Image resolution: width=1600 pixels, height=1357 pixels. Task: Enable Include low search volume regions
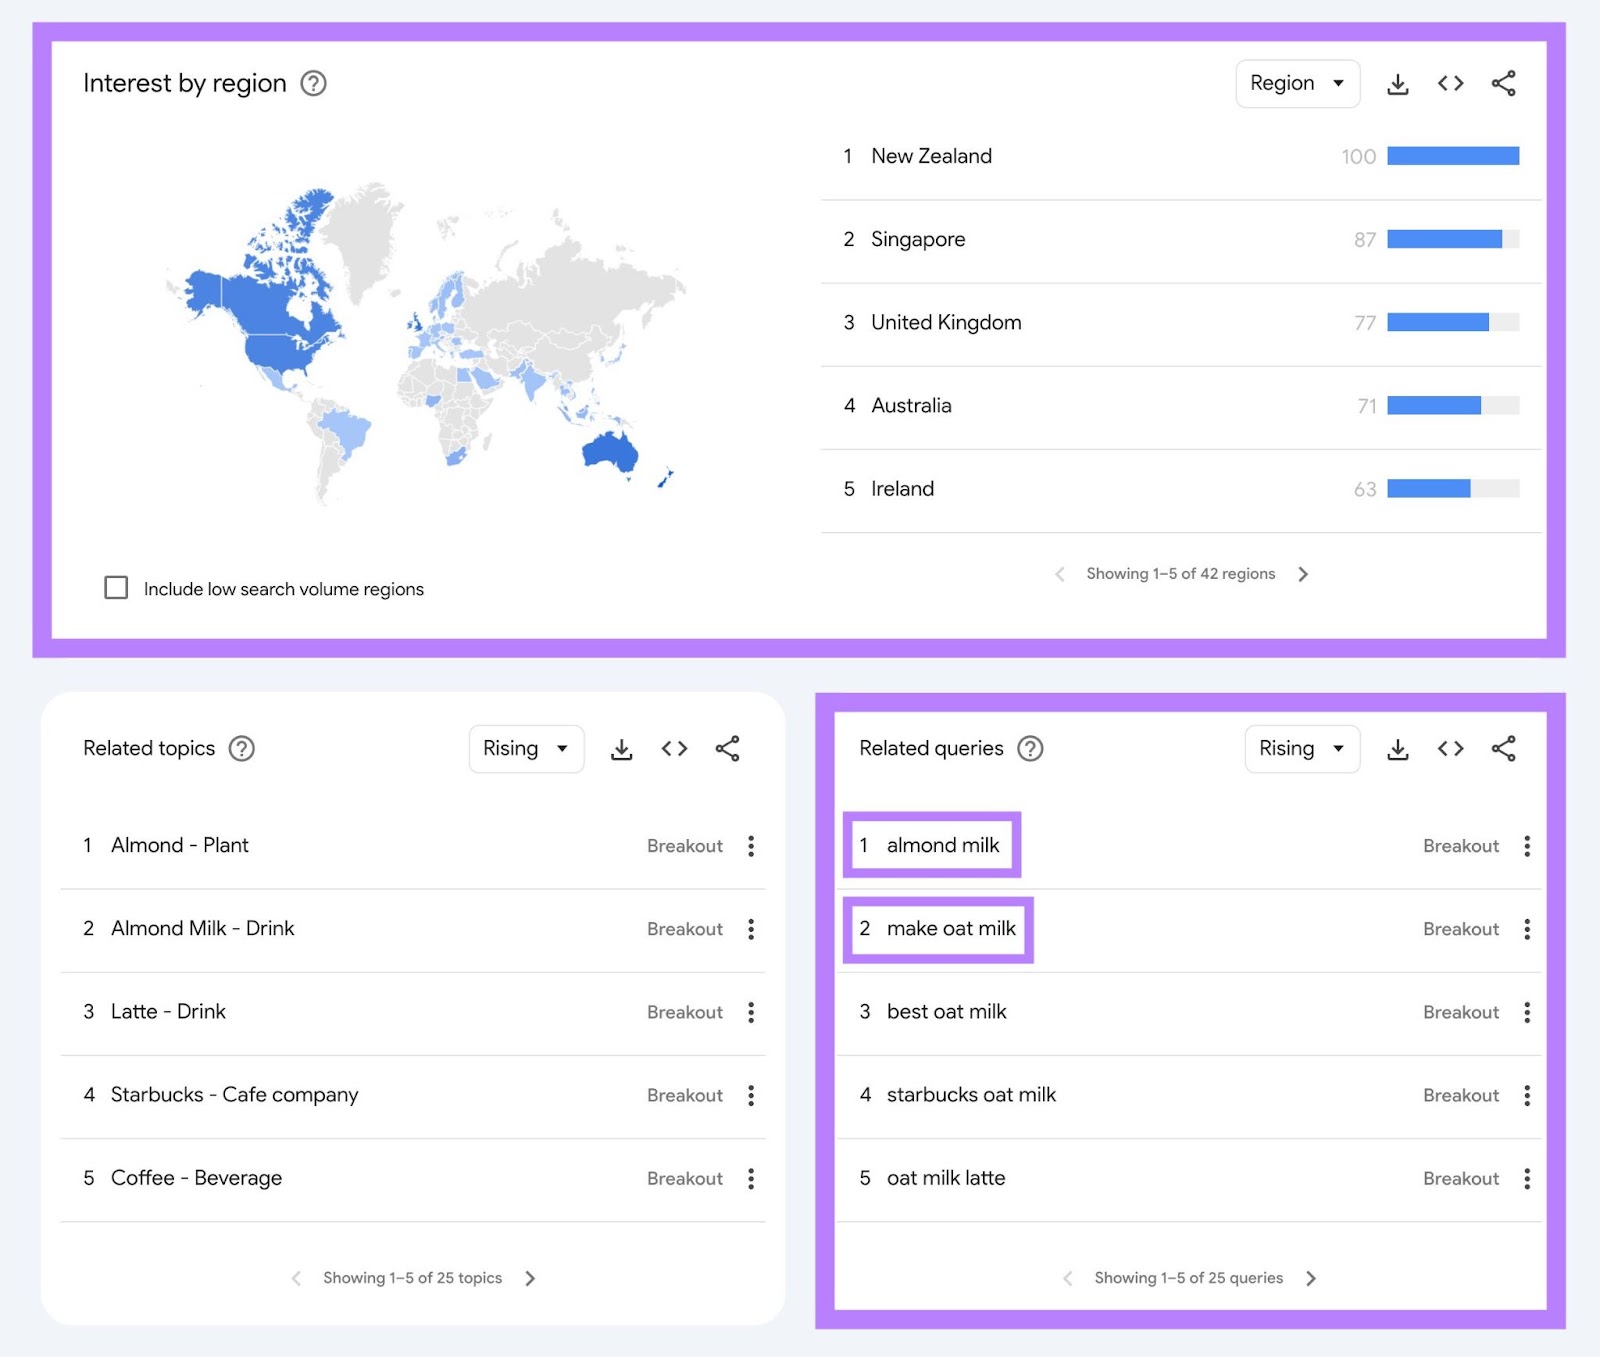pyautogui.click(x=117, y=588)
